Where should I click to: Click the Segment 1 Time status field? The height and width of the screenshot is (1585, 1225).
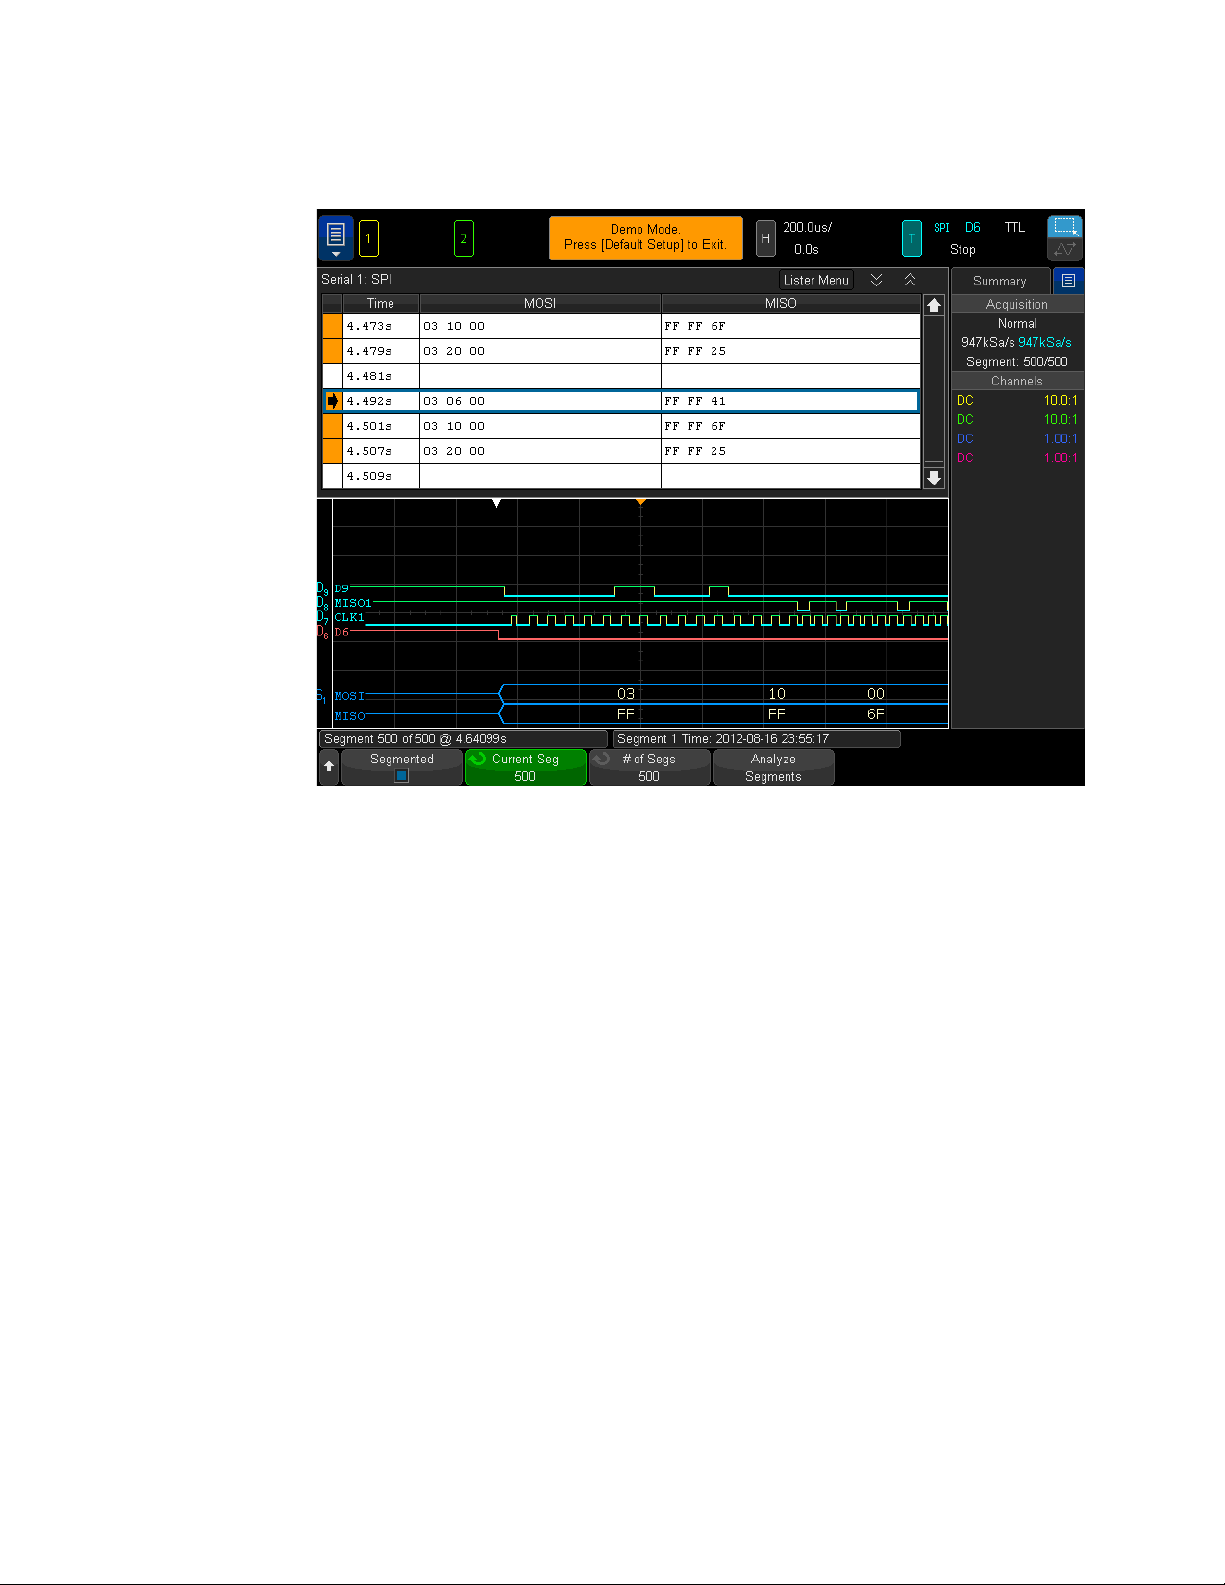tap(757, 739)
